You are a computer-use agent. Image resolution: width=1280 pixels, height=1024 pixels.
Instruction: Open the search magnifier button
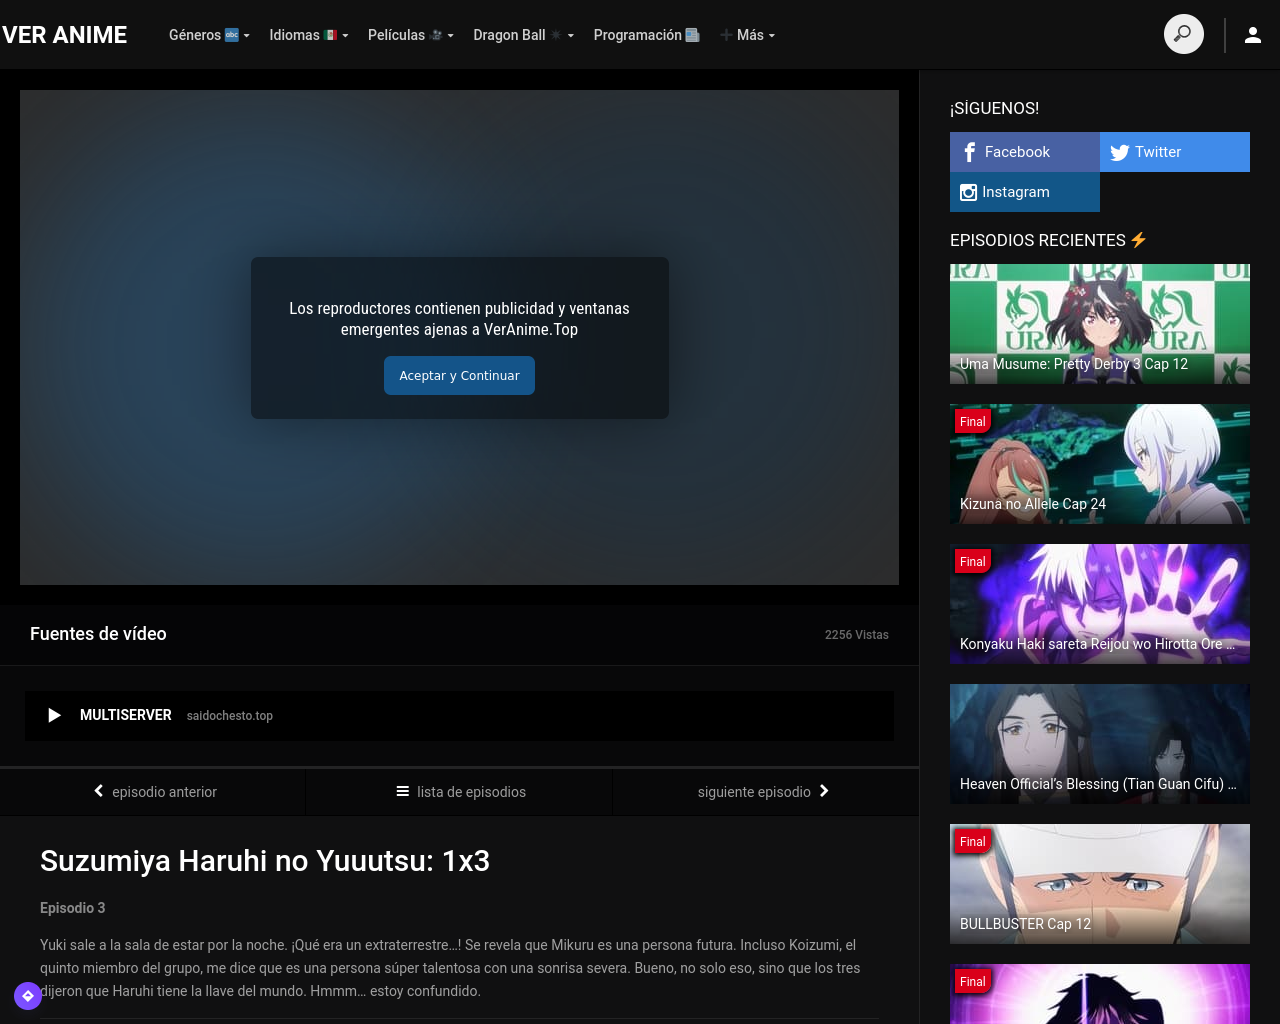click(1183, 34)
